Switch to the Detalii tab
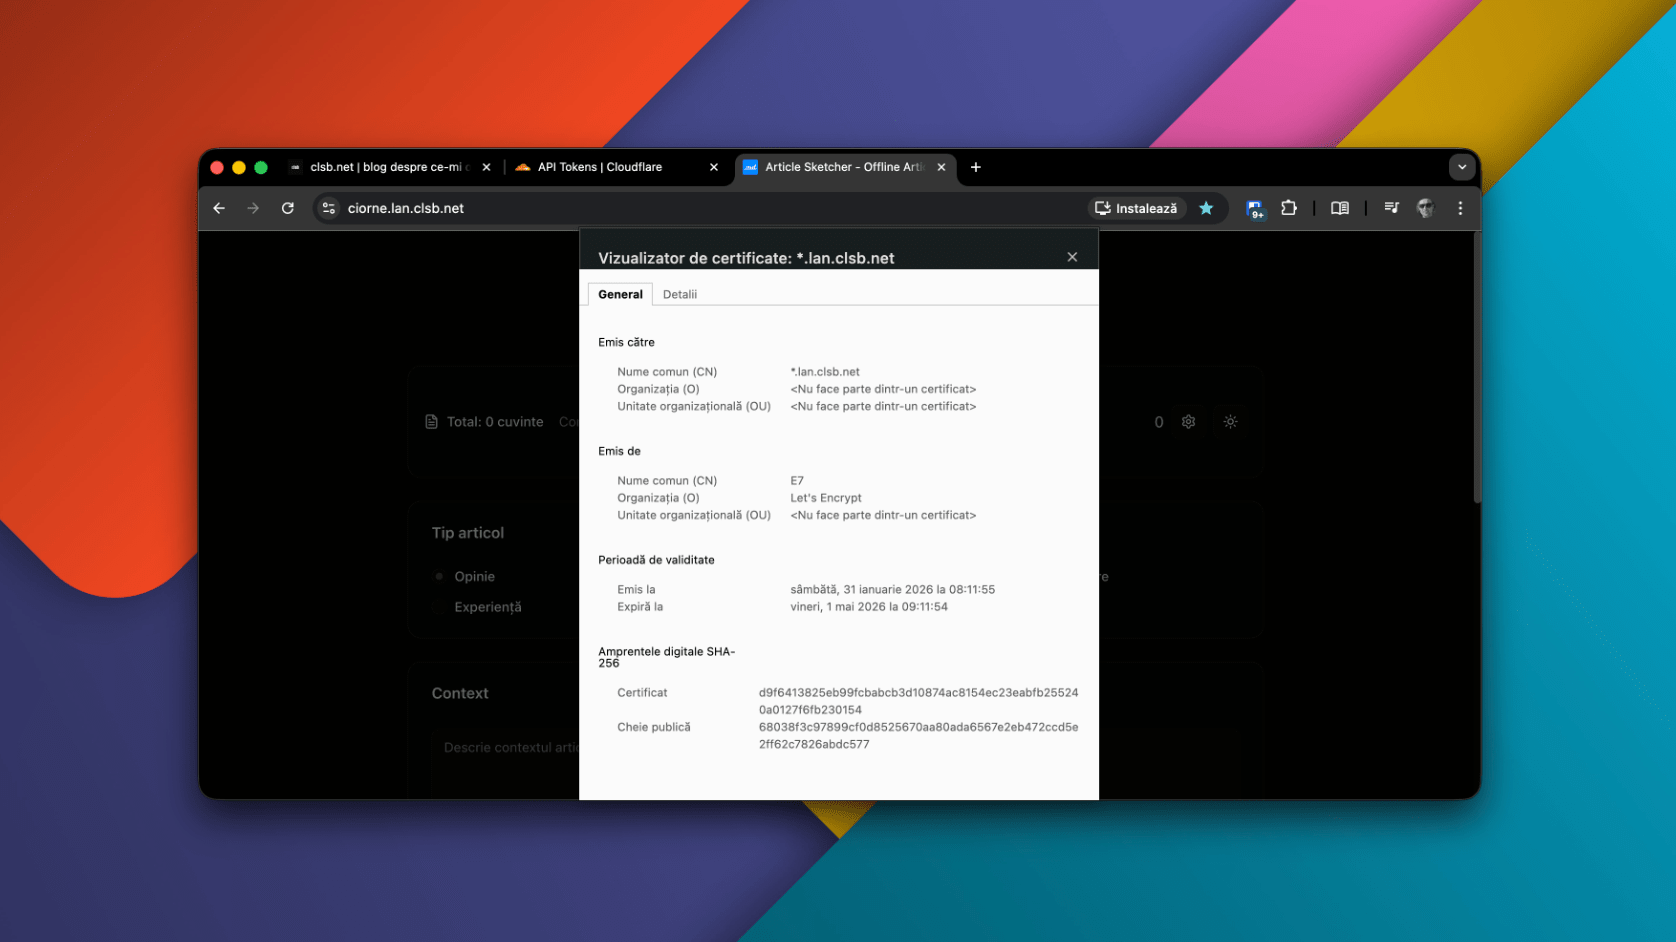Image resolution: width=1676 pixels, height=942 pixels. 680,294
